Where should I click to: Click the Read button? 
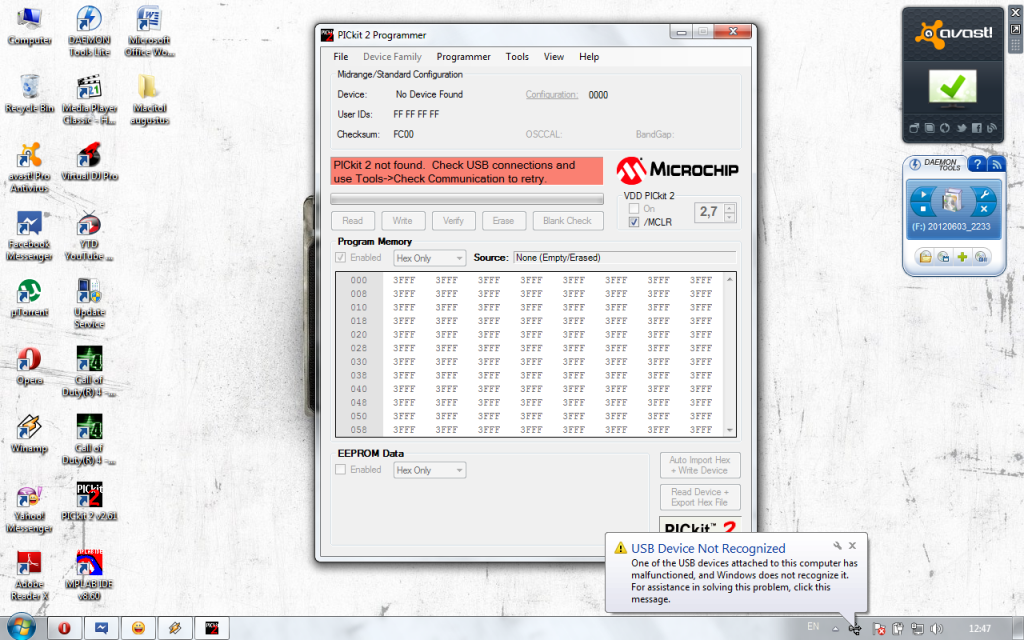(353, 221)
